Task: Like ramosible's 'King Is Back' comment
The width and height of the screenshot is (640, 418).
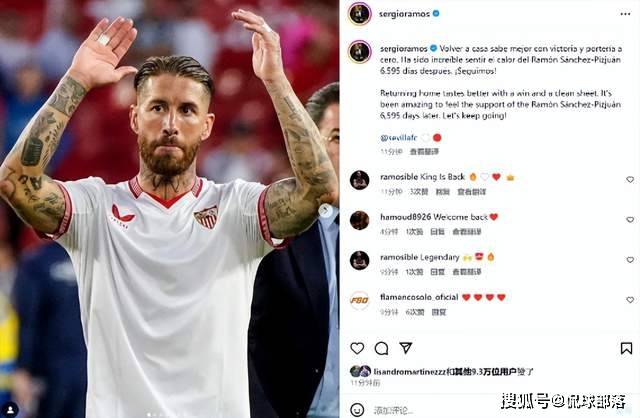Action: pos(630,180)
